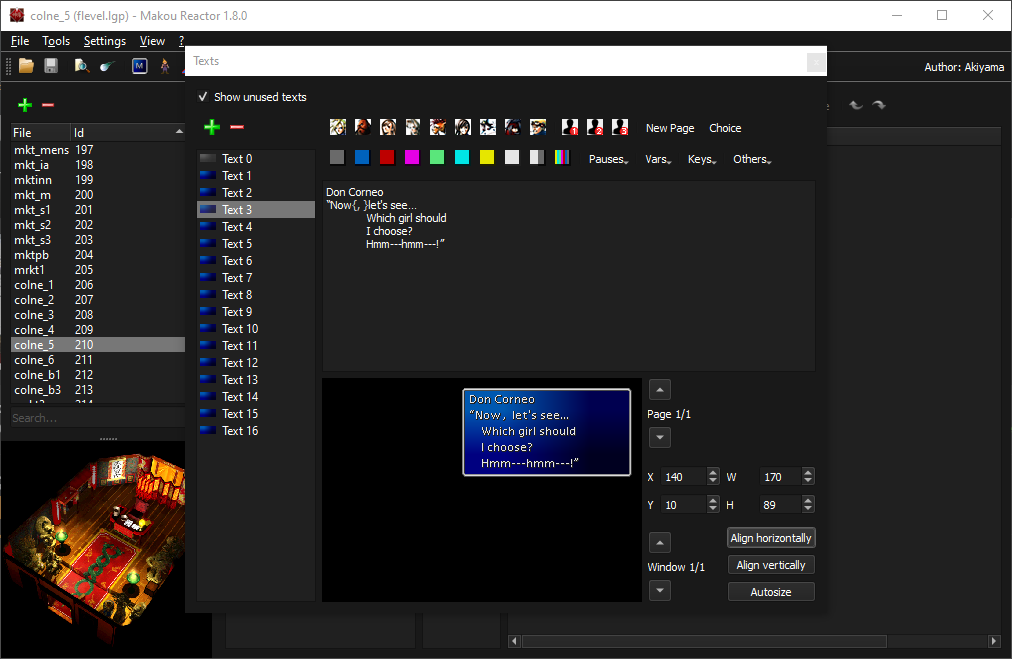Open the File menu
Screen dimensions: 1012x659
[x=20, y=41]
